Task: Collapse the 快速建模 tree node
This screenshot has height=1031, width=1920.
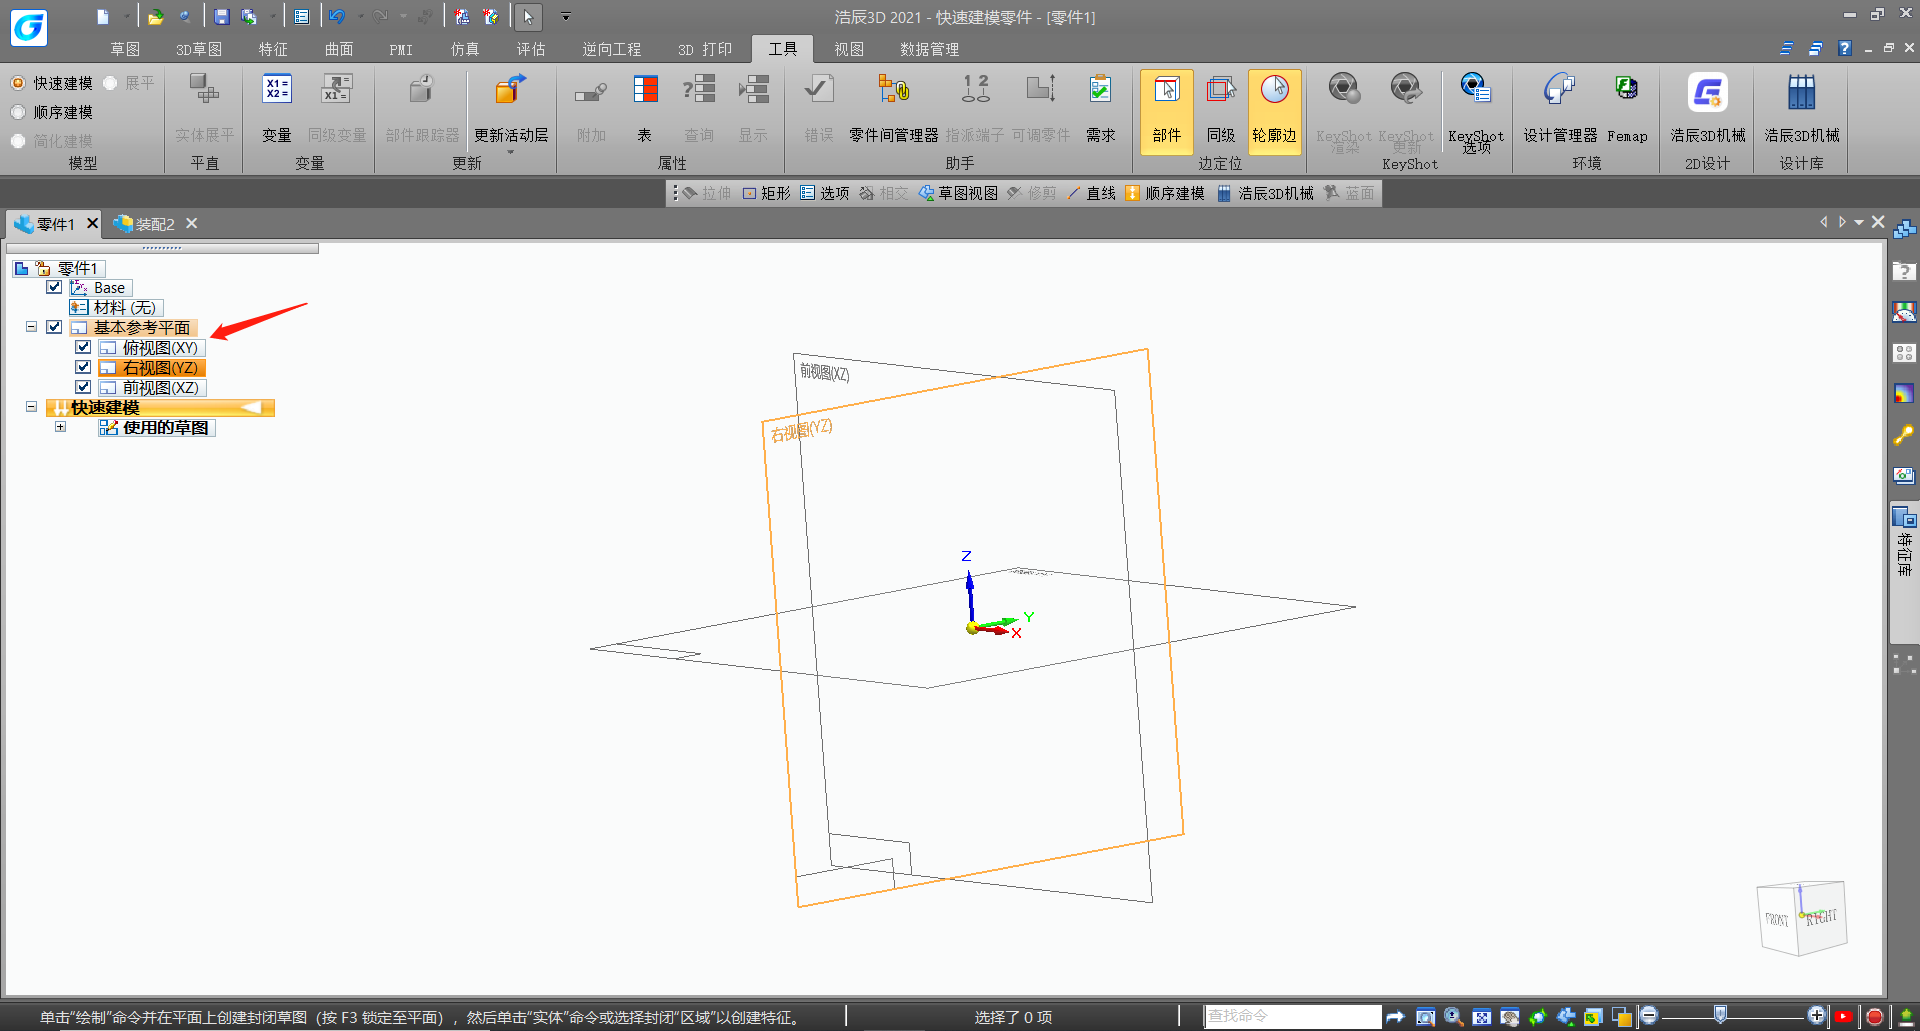Action: [32, 407]
